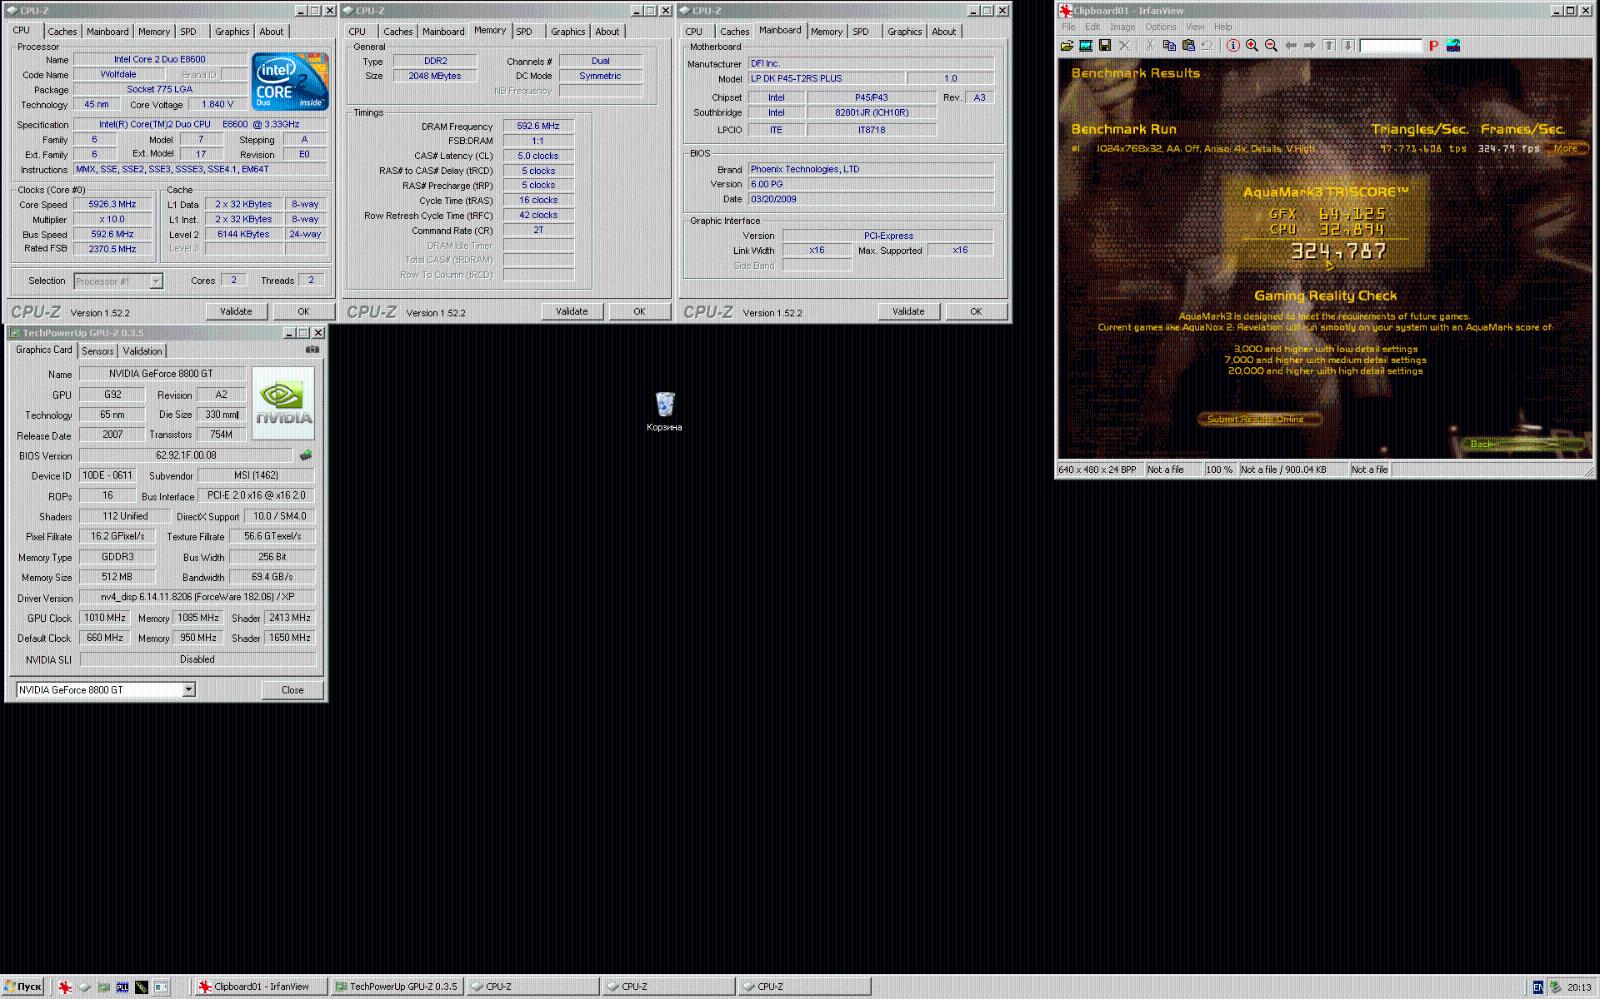Open the Slideshow icon in IrfanView toolbar
Viewport: 1600px width, 999px height.
pos(1086,46)
